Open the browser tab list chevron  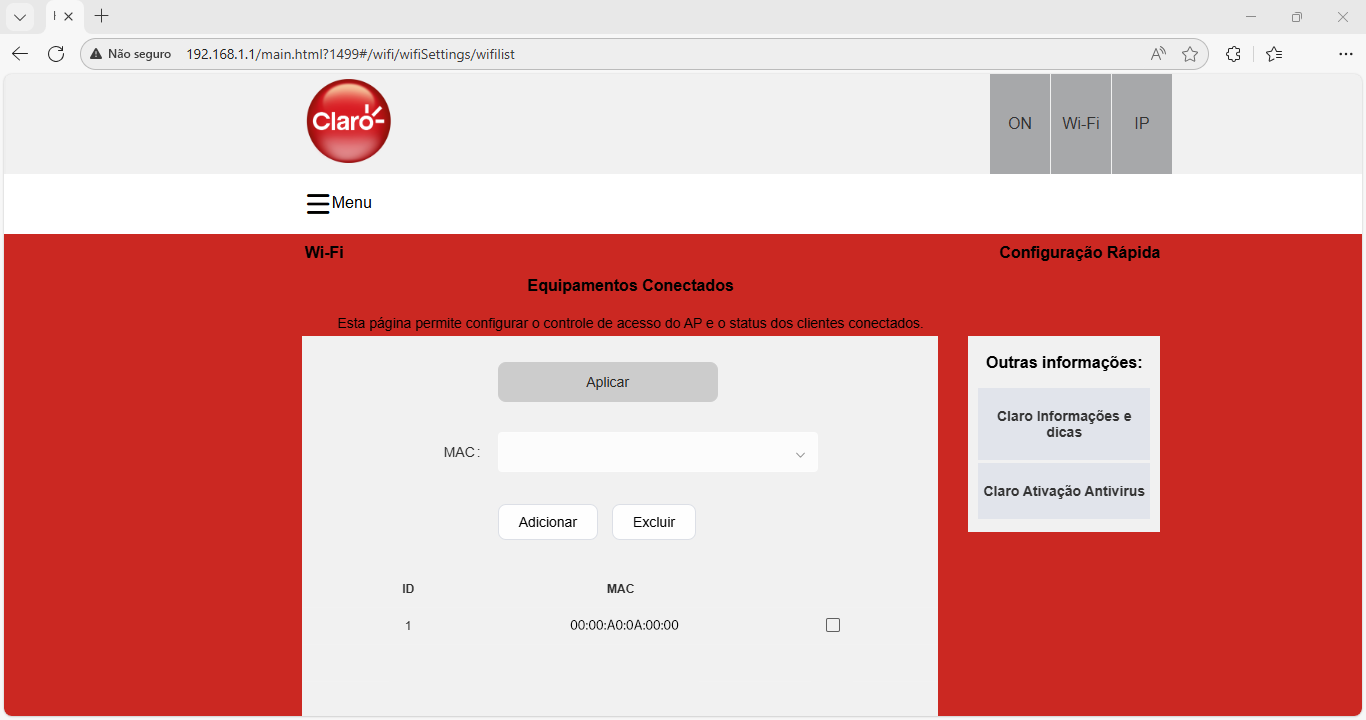pyautogui.click(x=19, y=16)
